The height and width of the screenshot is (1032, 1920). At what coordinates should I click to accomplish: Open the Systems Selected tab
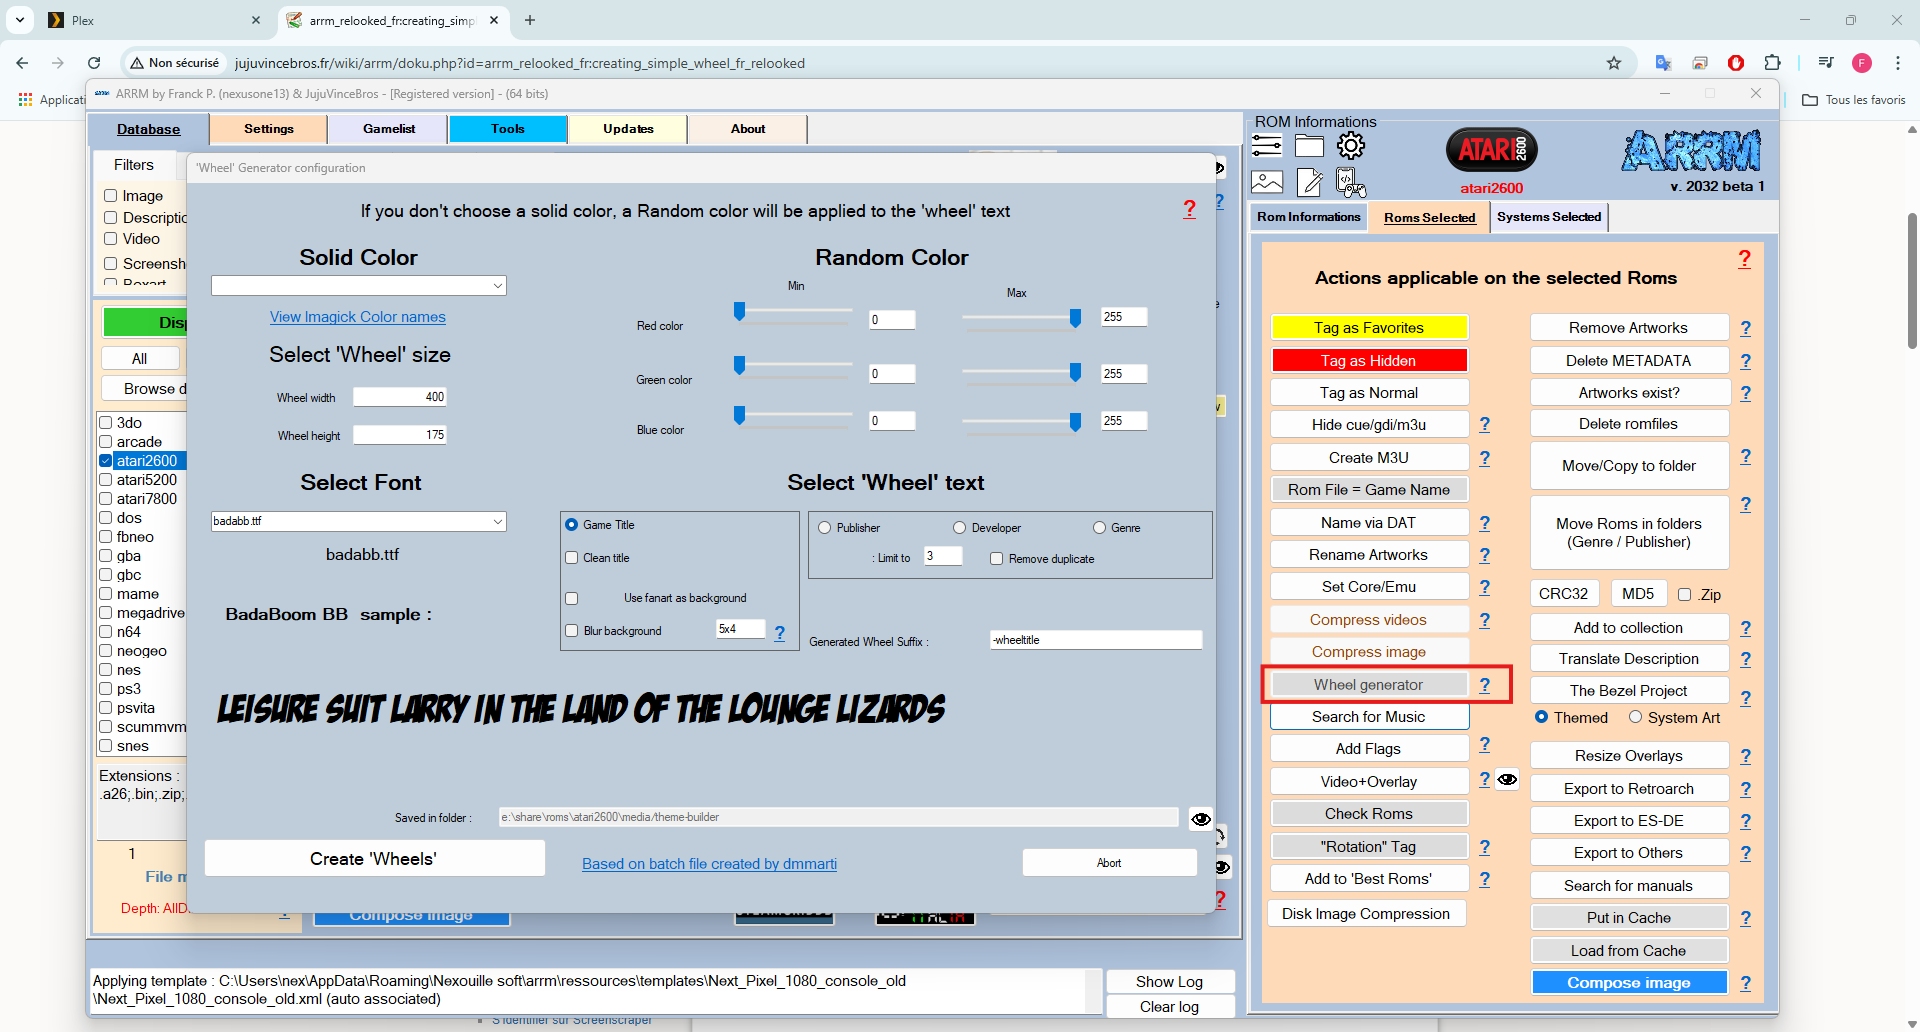(1548, 217)
